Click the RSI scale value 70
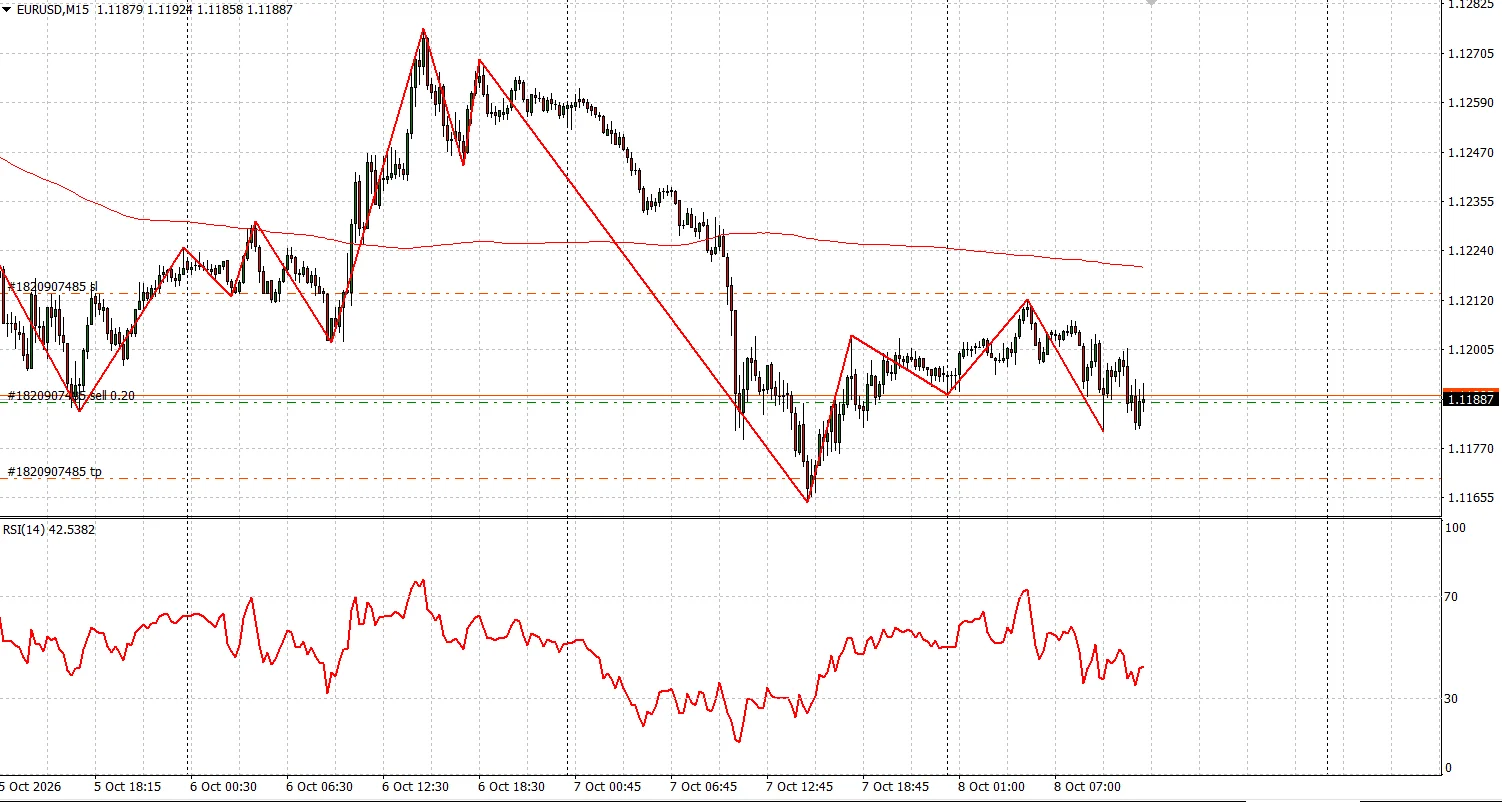Screen dimensions: 1502x802 pos(1453,597)
